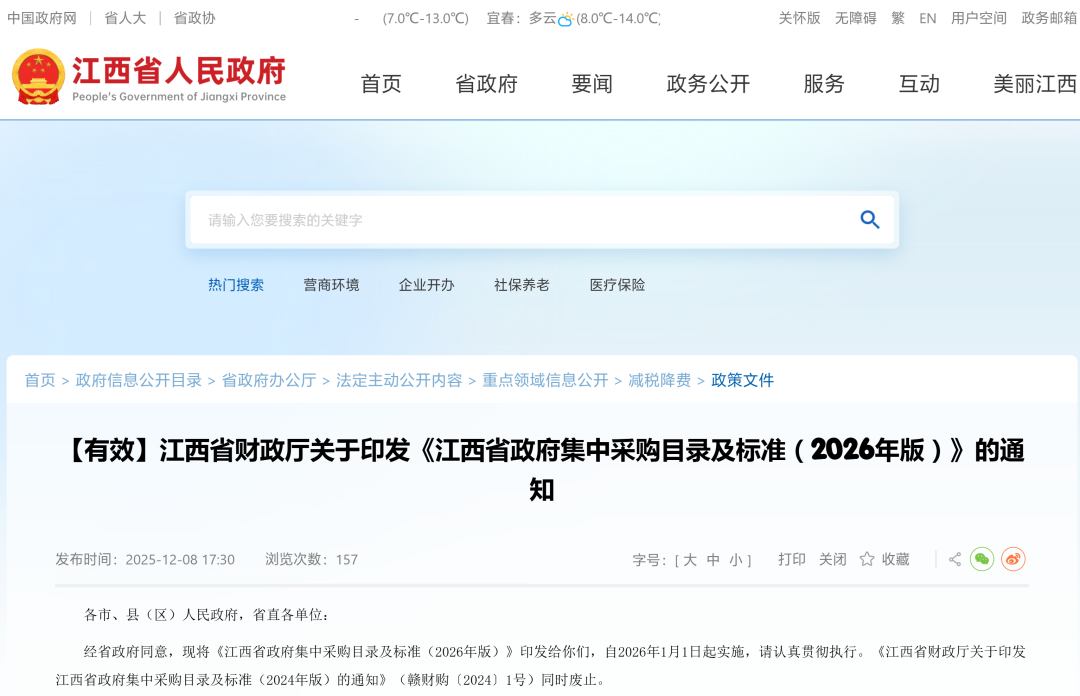The height and width of the screenshot is (696, 1080).
Task: Click the national emblem government logo
Action: pyautogui.click(x=38, y=77)
